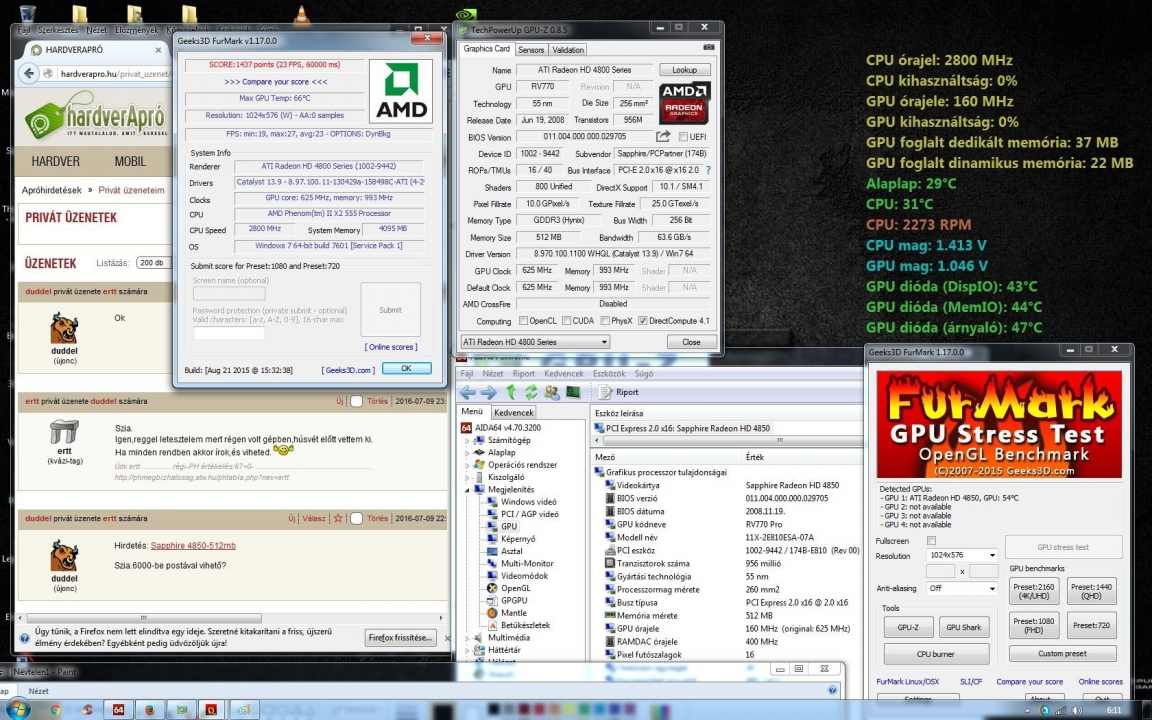Toggle DirectCompute 4.1 checkbox

point(642,321)
